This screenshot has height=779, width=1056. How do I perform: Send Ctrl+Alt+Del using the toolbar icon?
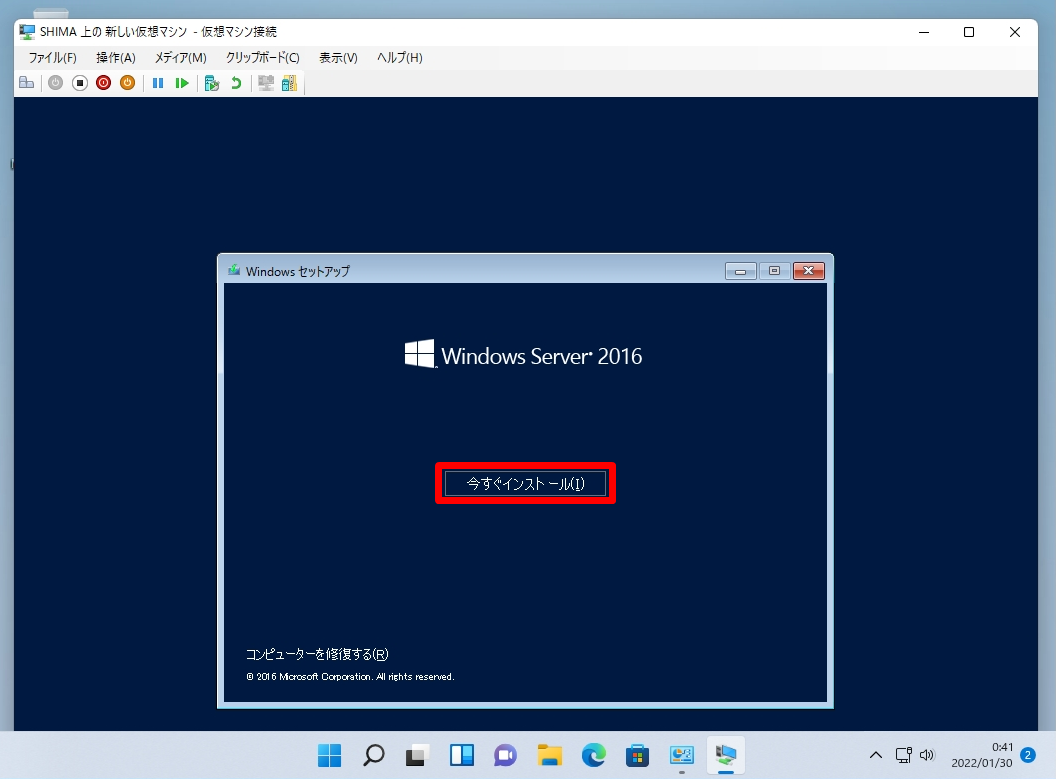tap(27, 83)
